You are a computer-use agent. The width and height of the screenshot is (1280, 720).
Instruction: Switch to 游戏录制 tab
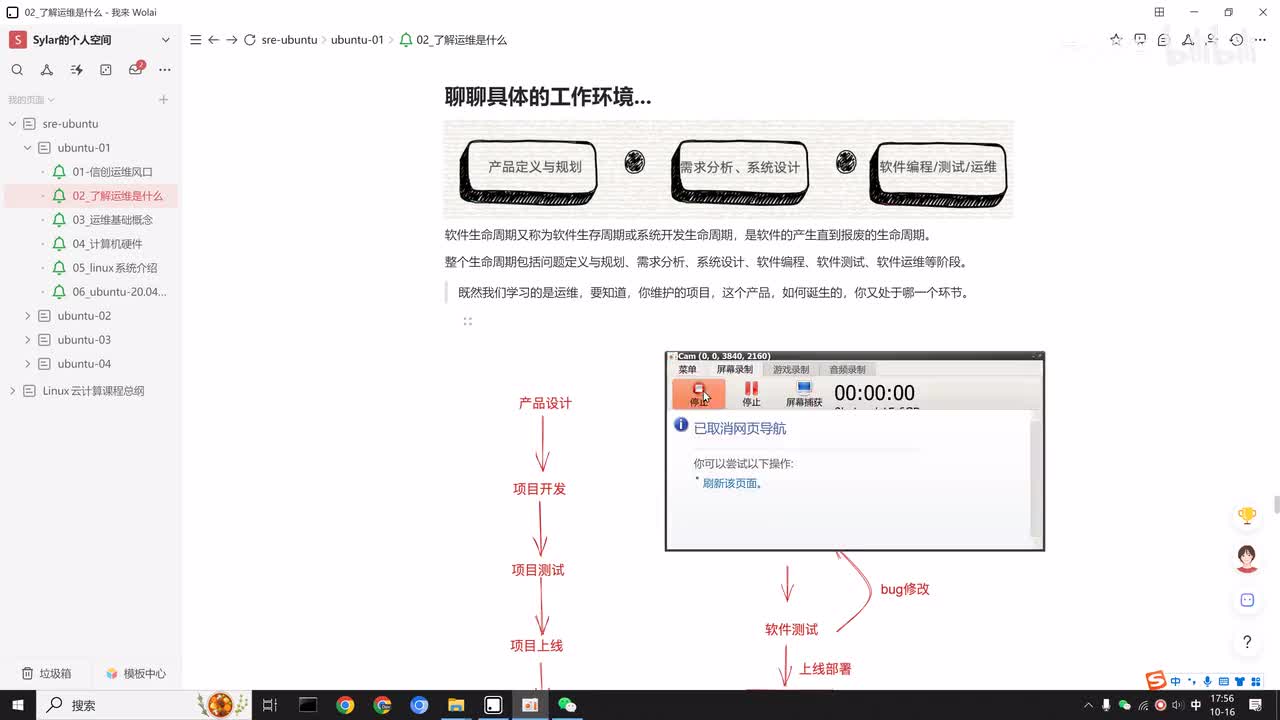(791, 370)
